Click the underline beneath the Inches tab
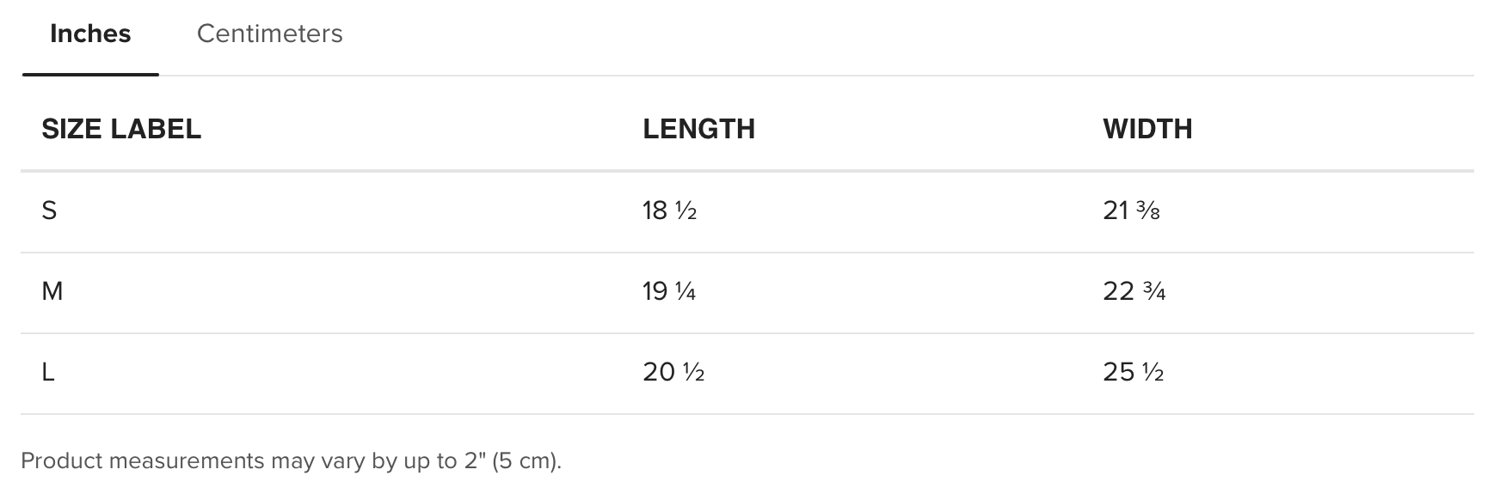This screenshot has height=500, width=1500. [90, 74]
